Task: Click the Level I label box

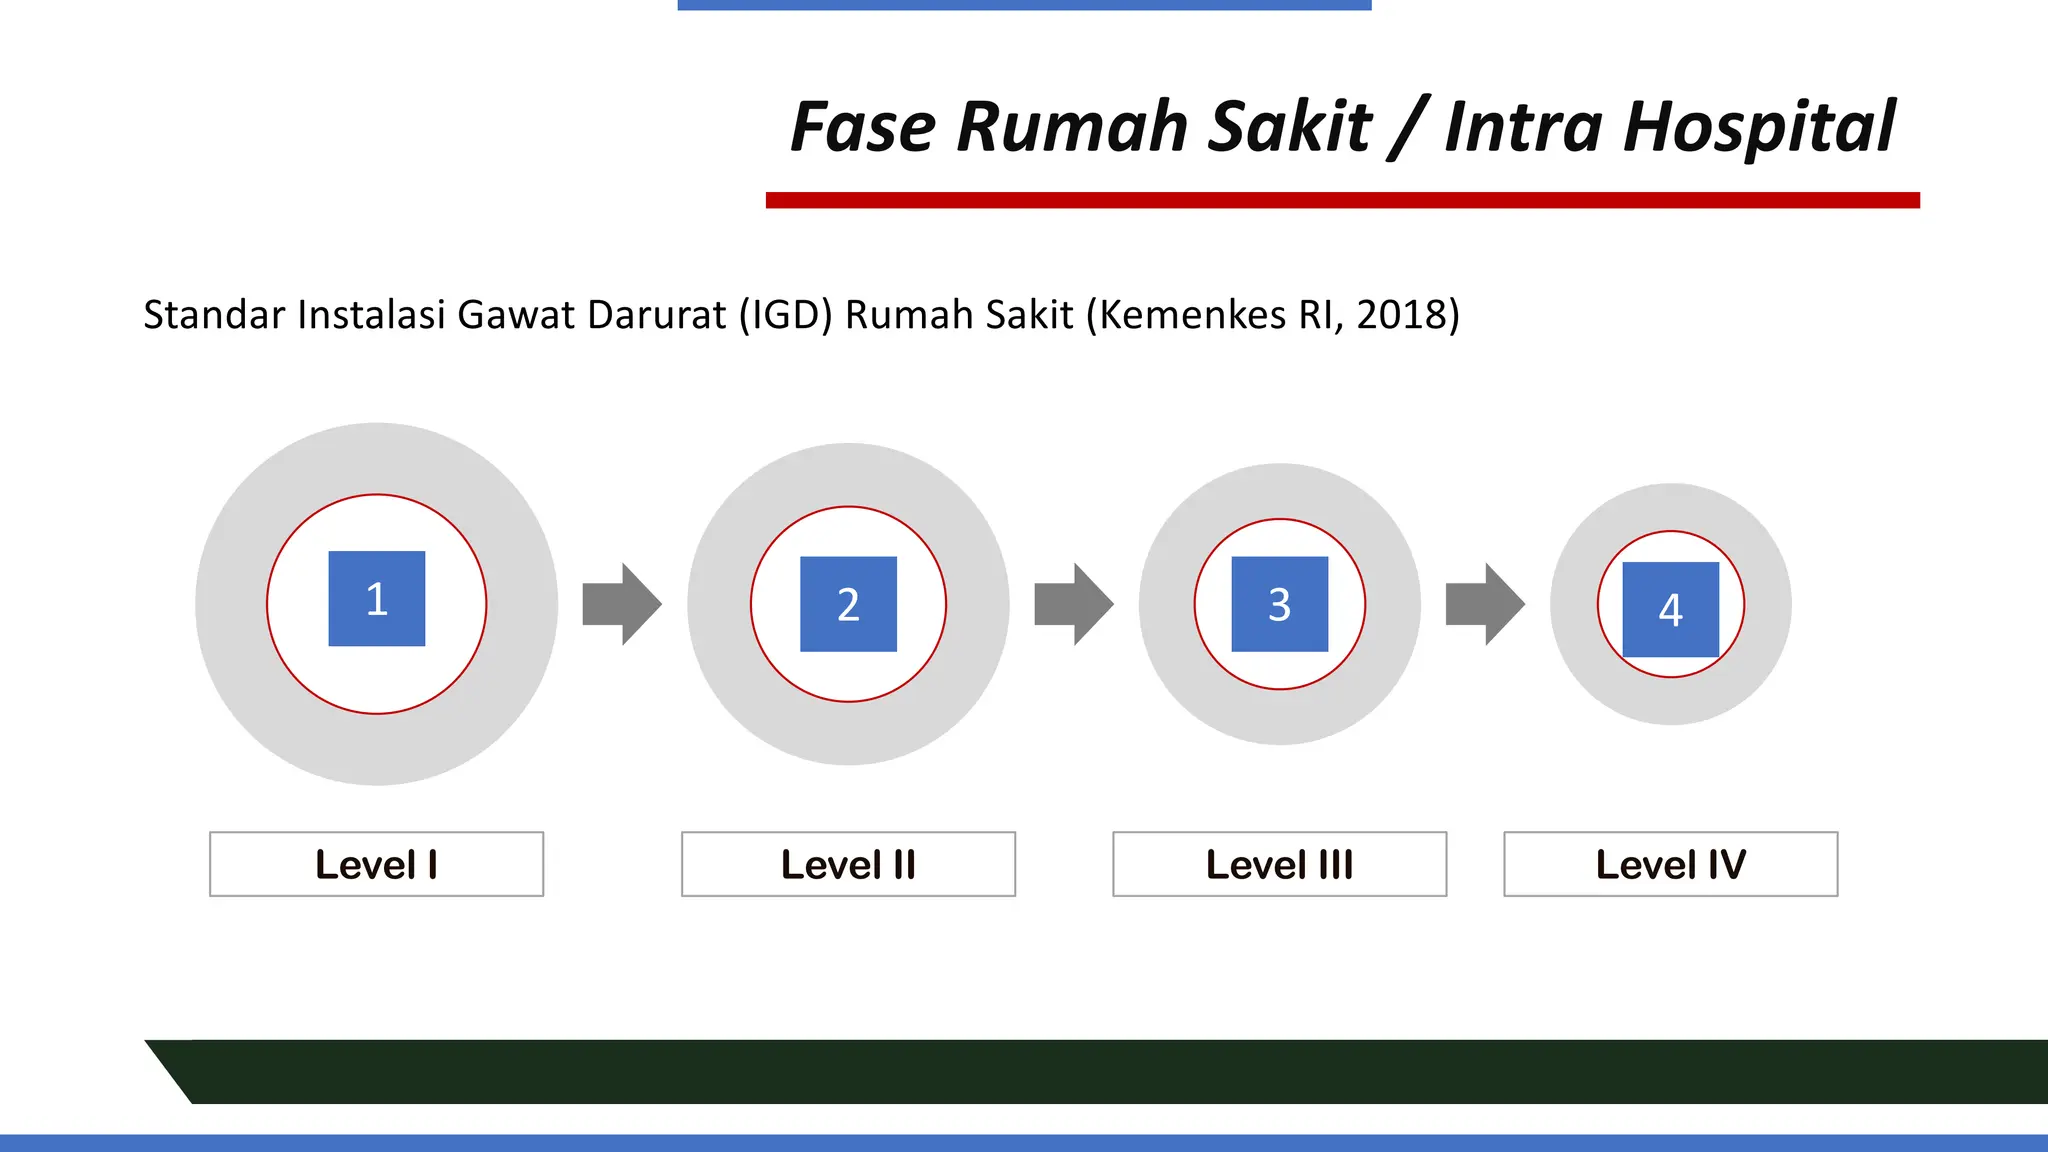Action: [376, 864]
